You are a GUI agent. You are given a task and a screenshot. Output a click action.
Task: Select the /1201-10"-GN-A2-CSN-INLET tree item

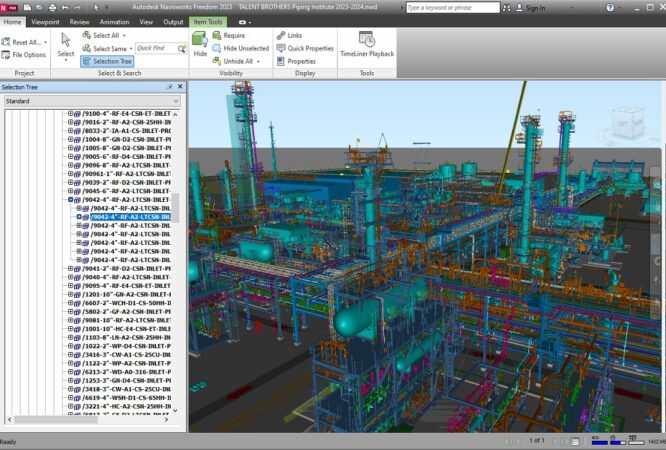pyautogui.click(x=126, y=294)
